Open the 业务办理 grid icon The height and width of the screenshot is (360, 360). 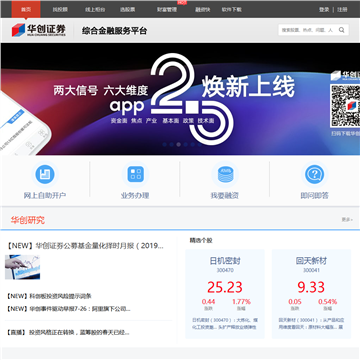coord(136,174)
